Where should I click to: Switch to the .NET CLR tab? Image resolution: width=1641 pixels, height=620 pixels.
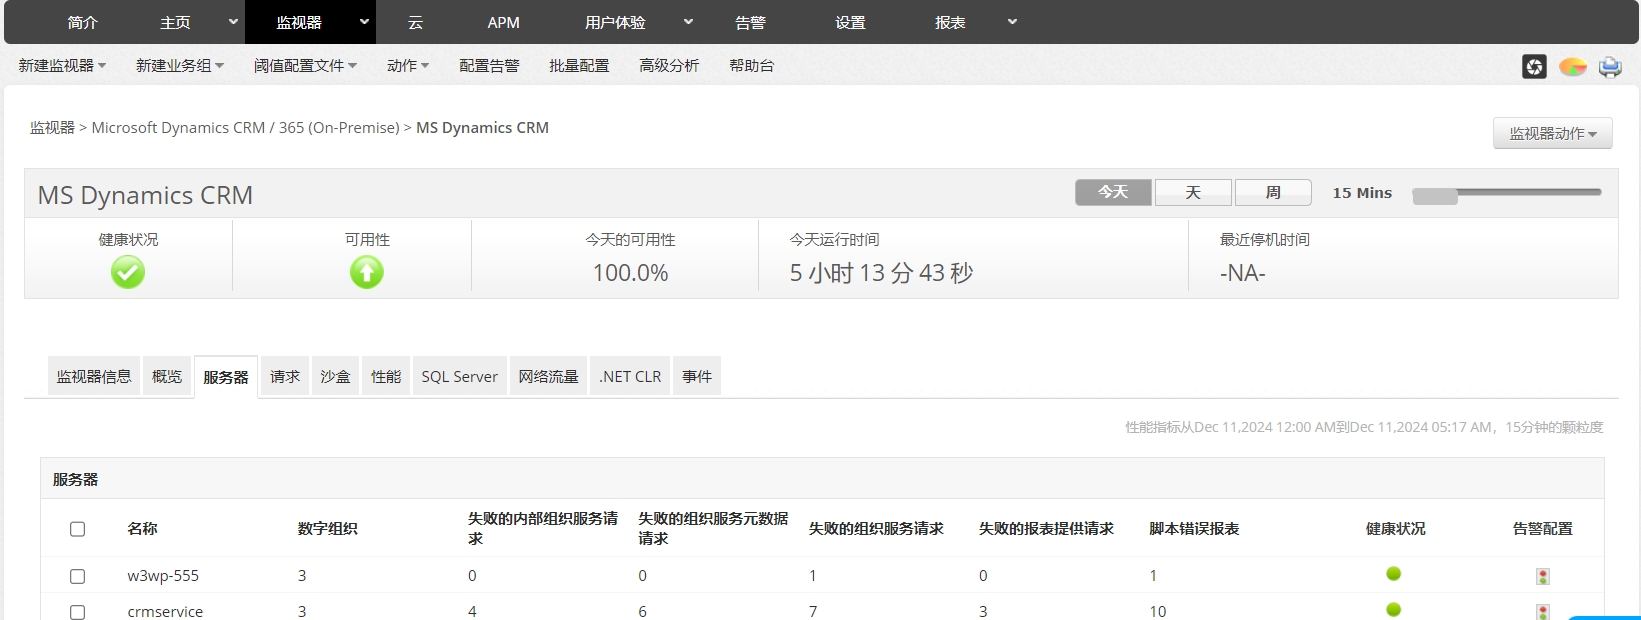tap(630, 376)
